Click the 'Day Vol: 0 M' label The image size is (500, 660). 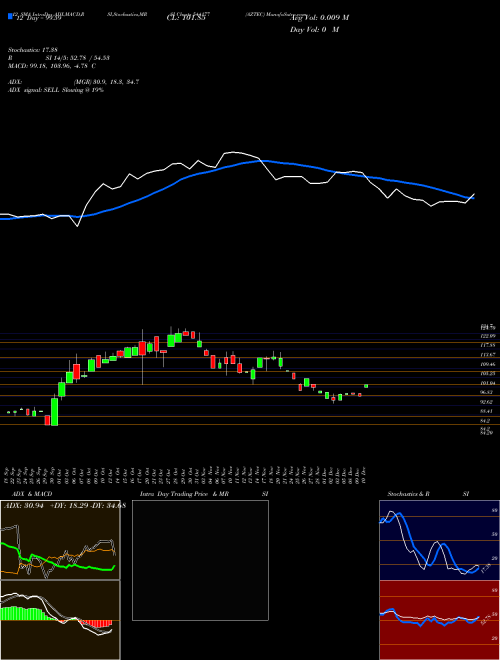pos(314,29)
